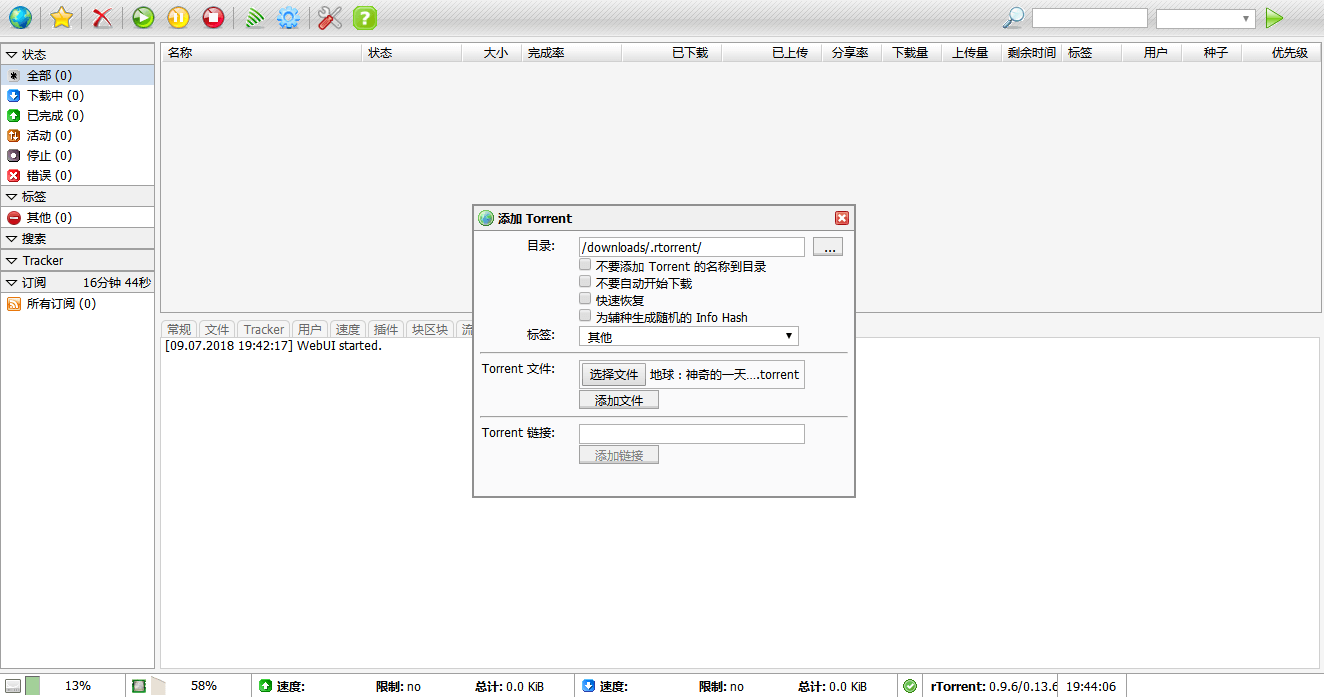Expand the 搜索 sidebar section
This screenshot has height=697, width=1324.
77,238
